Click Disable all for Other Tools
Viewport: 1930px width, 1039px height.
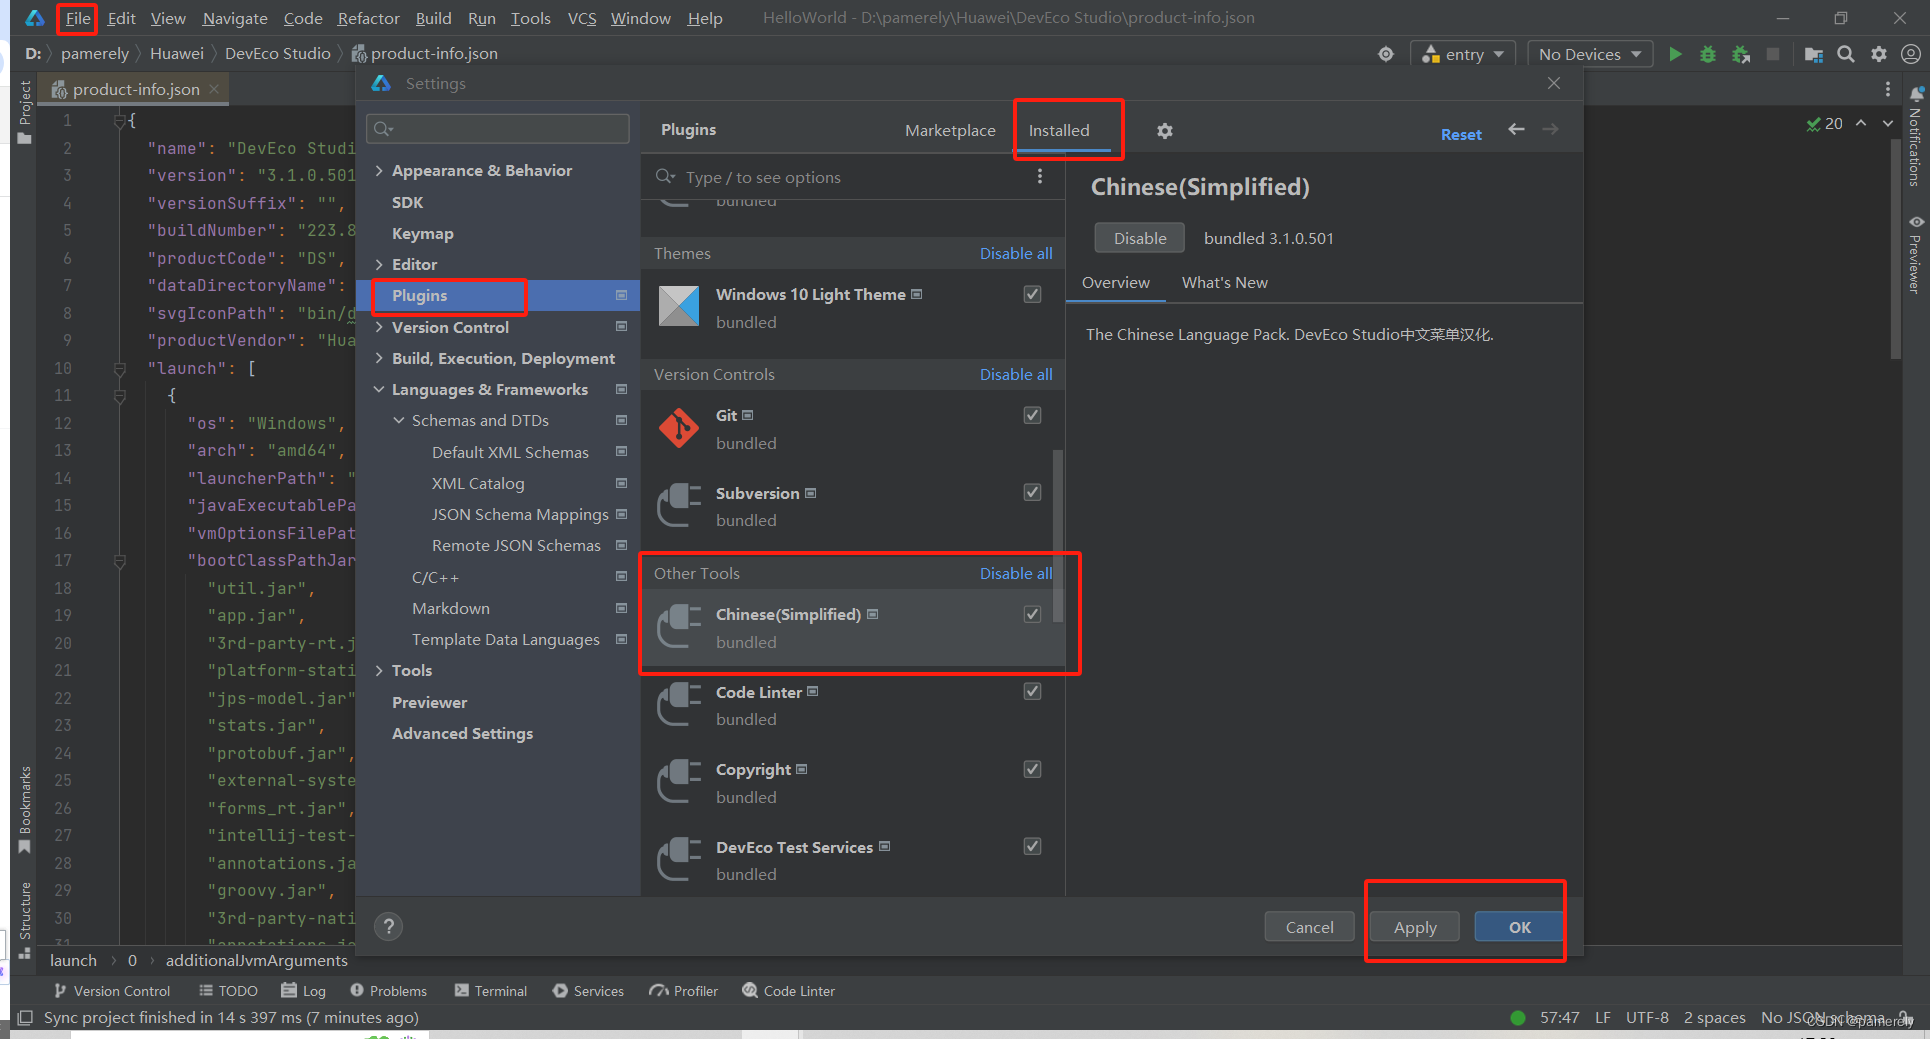tap(1016, 573)
